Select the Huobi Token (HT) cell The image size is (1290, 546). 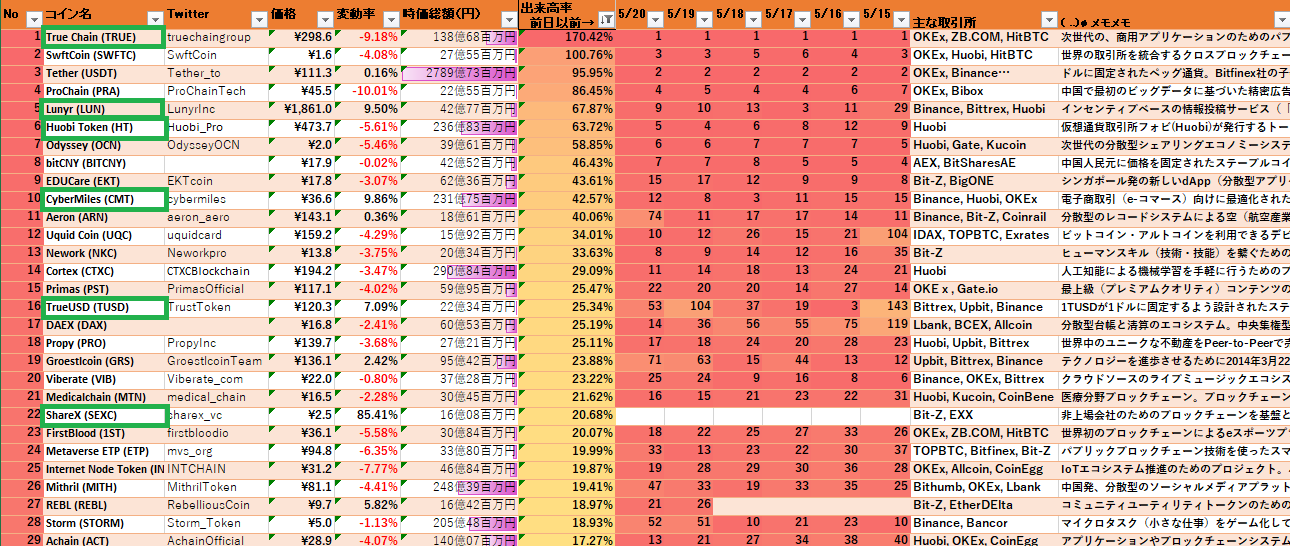point(102,127)
